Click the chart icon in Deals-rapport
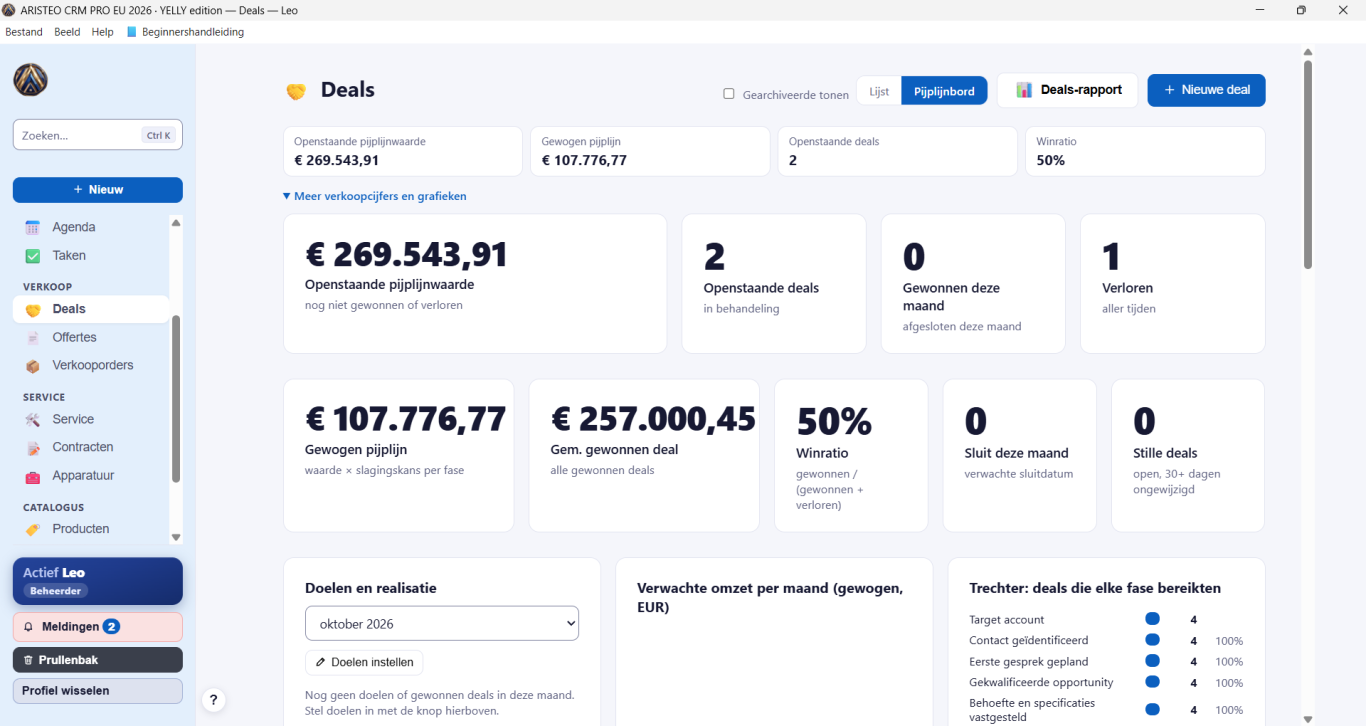 tap(1024, 90)
